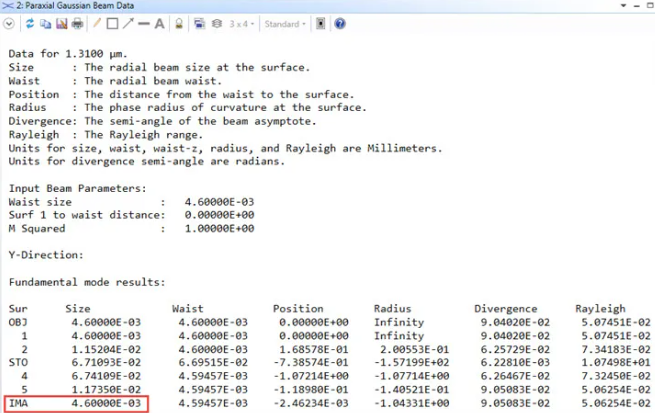
Task: Expand the settings chevron in toolbar
Action: tap(9, 24)
